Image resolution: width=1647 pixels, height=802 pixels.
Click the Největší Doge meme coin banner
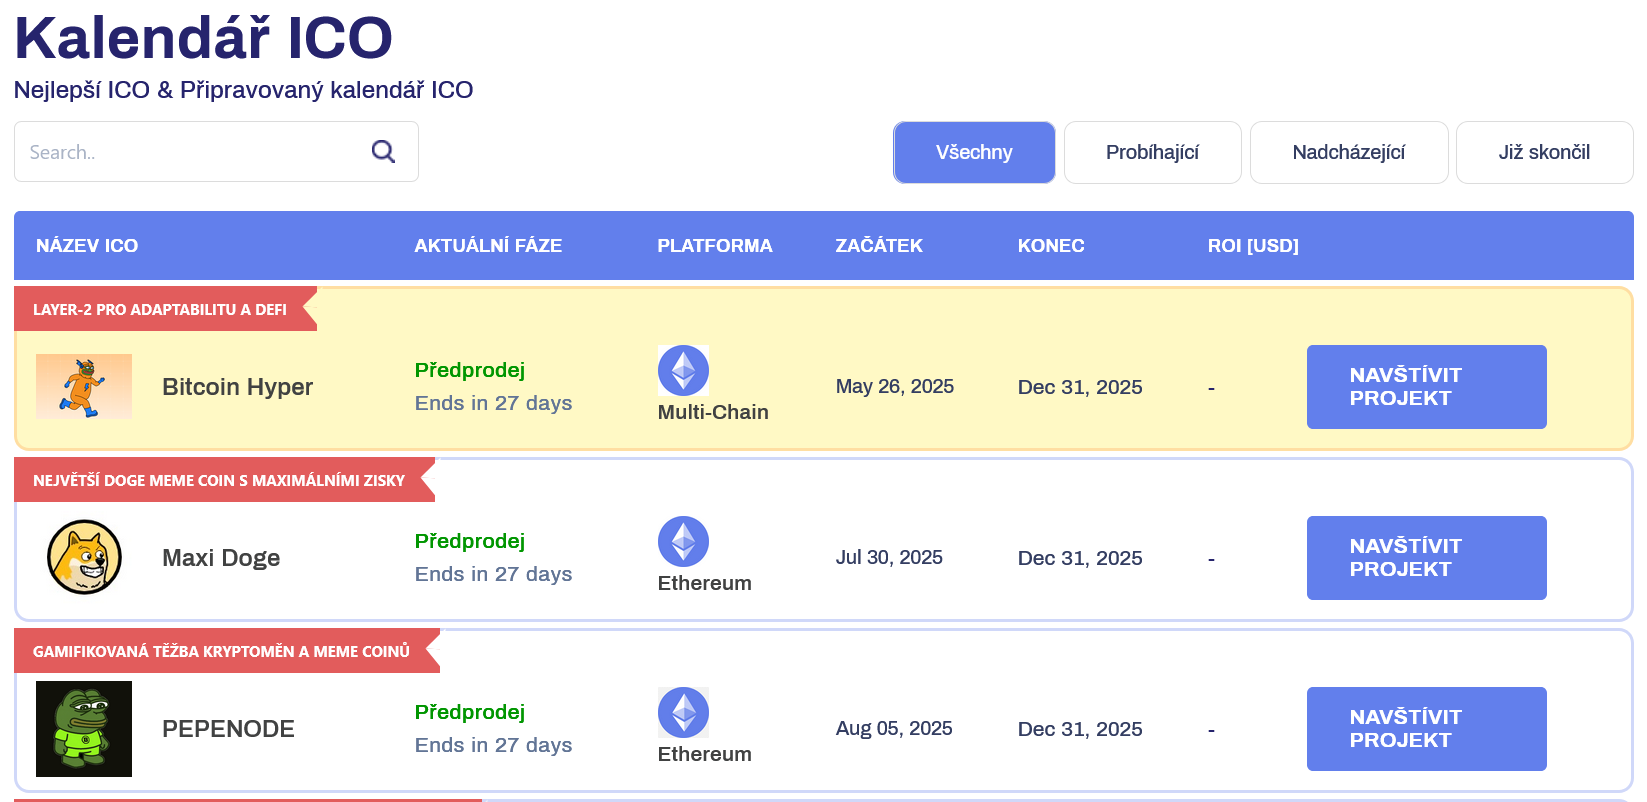[224, 481]
